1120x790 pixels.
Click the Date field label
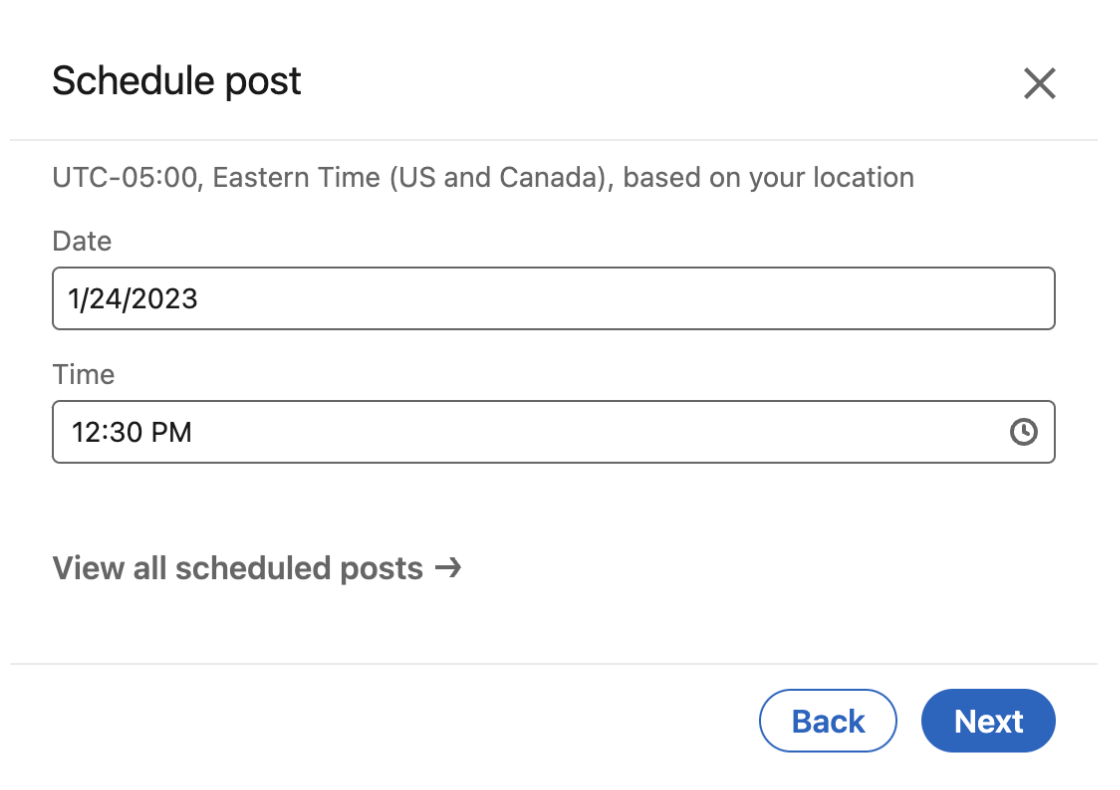pos(82,241)
